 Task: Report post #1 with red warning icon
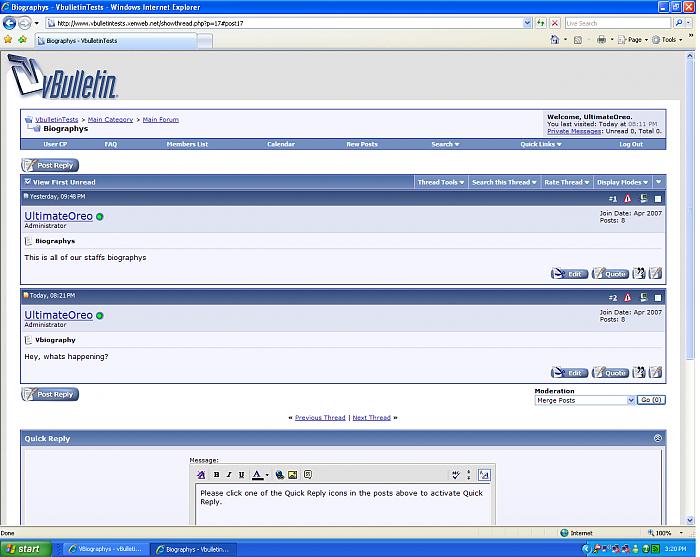click(628, 199)
